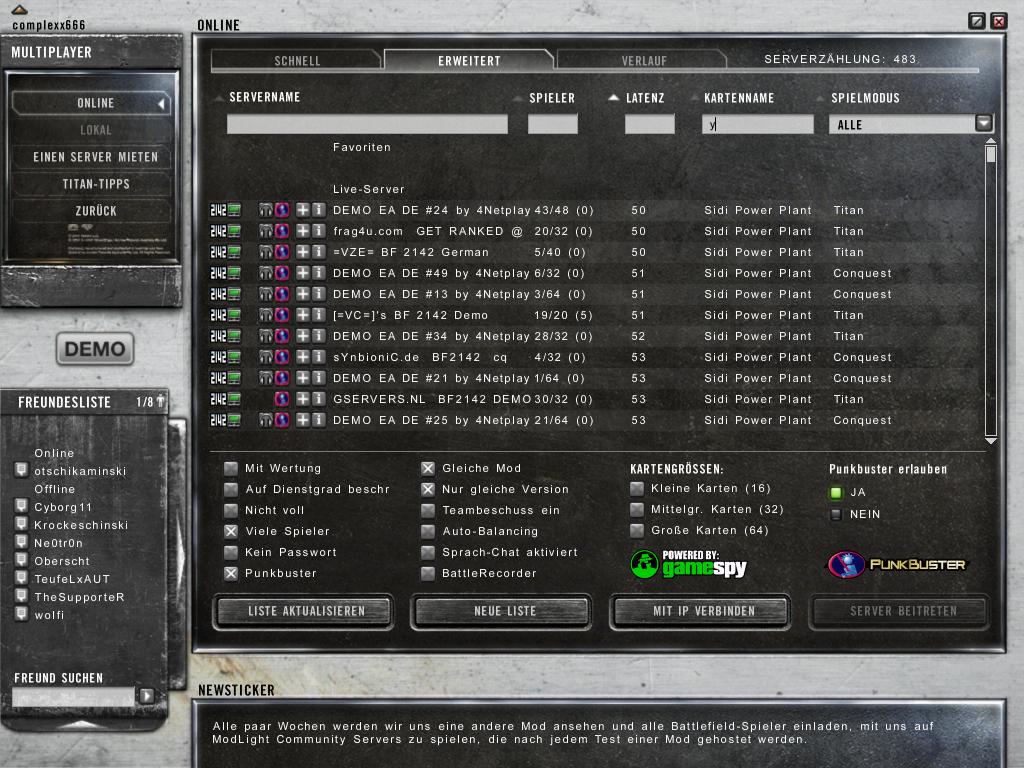
Task: Show info for =VZE= BF 2142 German
Action: click(319, 252)
